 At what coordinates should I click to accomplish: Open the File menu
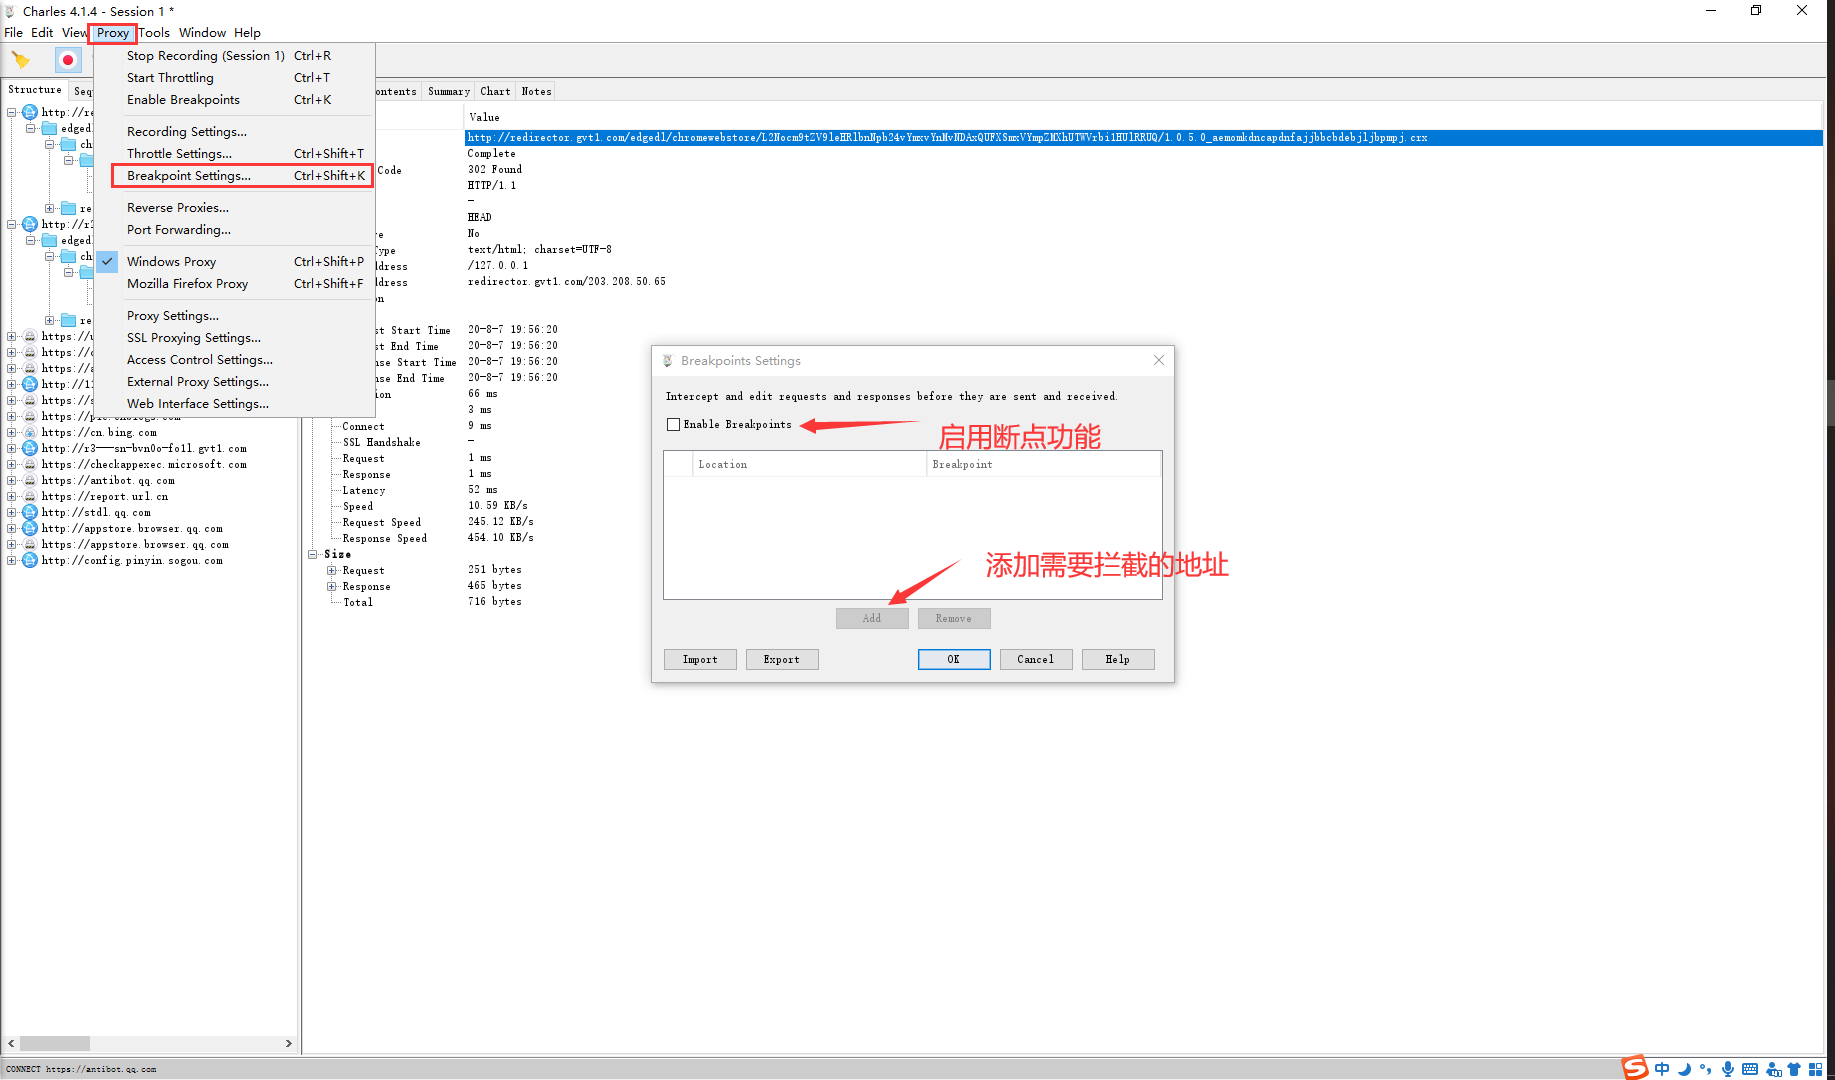[x=13, y=33]
